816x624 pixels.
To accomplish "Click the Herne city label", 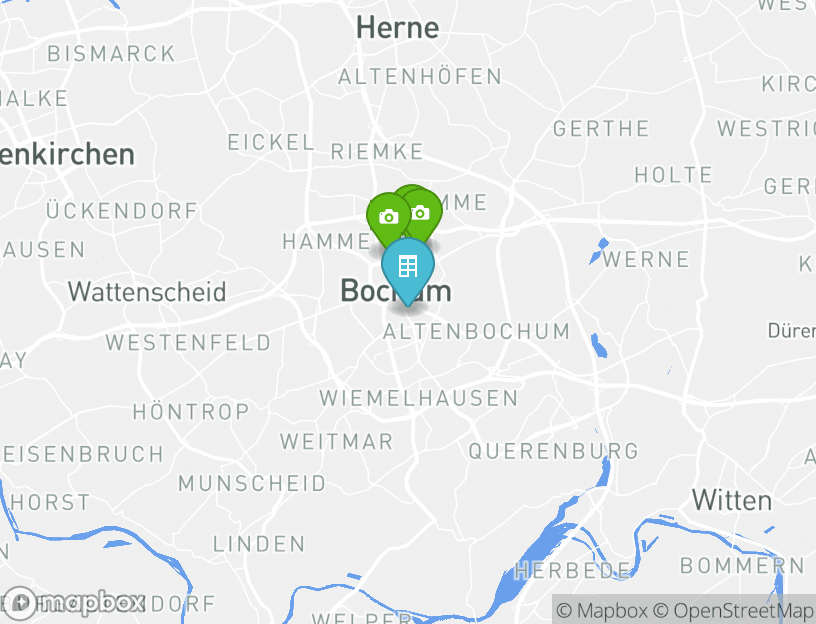I will [x=398, y=27].
